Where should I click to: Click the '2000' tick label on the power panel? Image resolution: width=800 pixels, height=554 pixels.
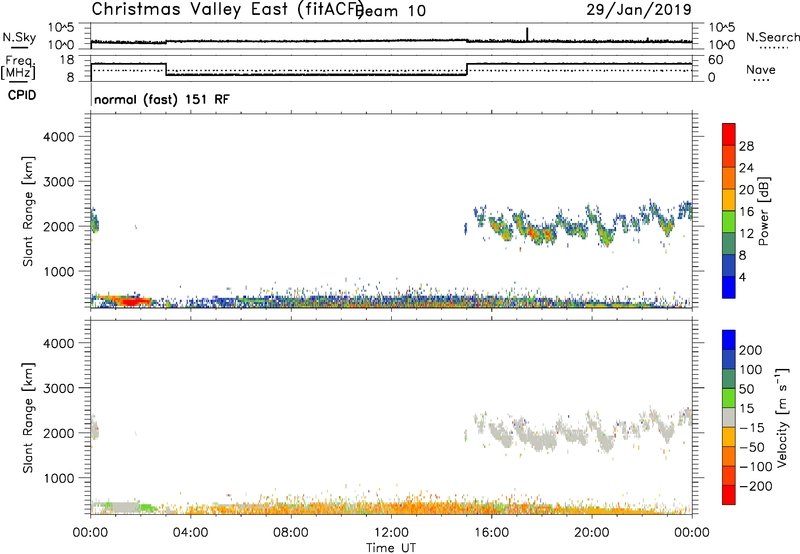pos(59,226)
